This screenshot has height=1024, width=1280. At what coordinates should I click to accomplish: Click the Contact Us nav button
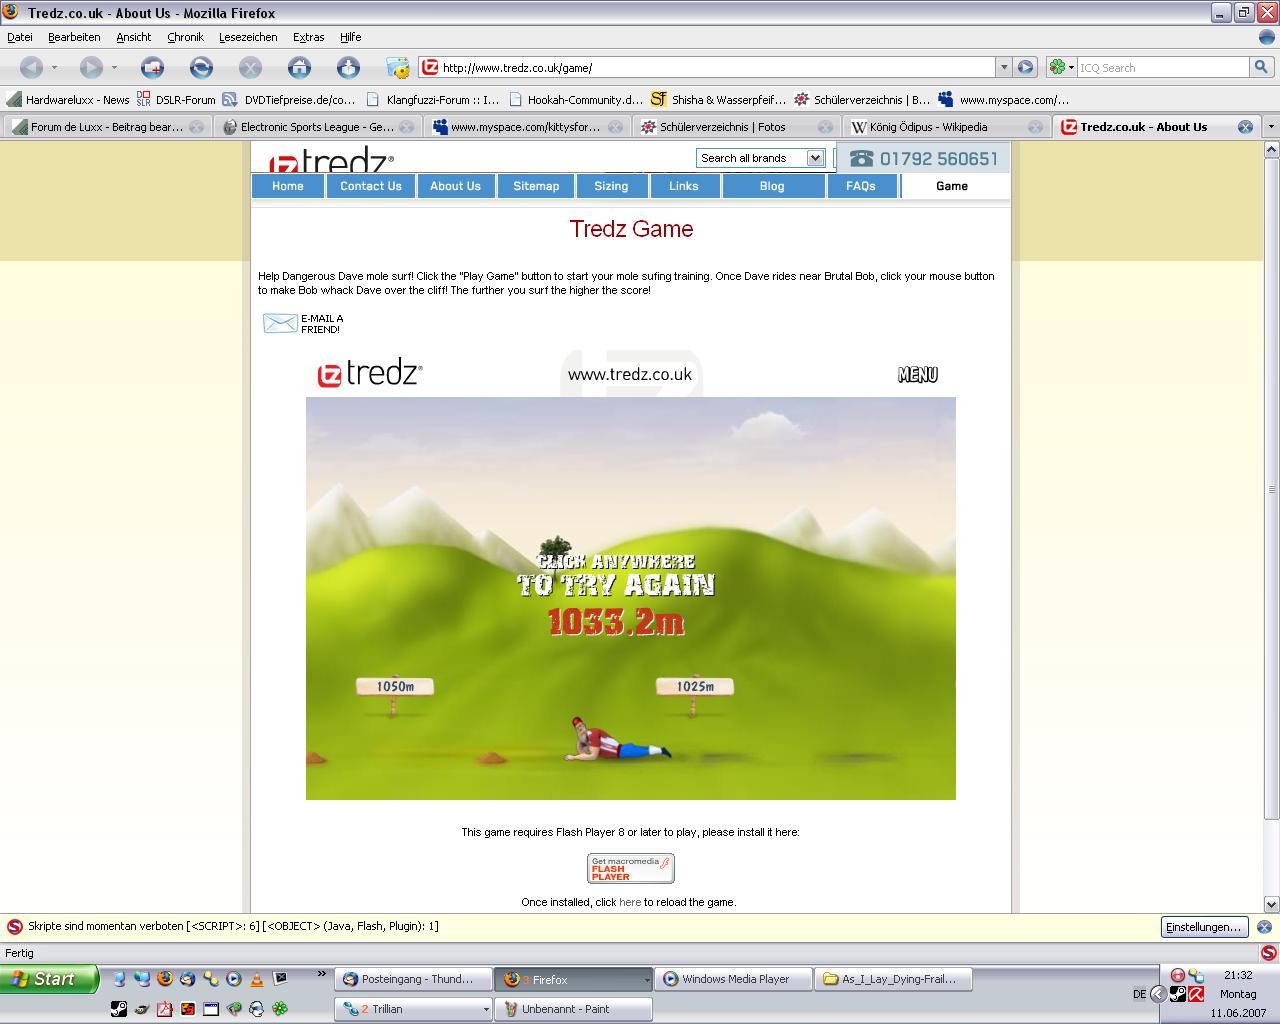pos(370,186)
